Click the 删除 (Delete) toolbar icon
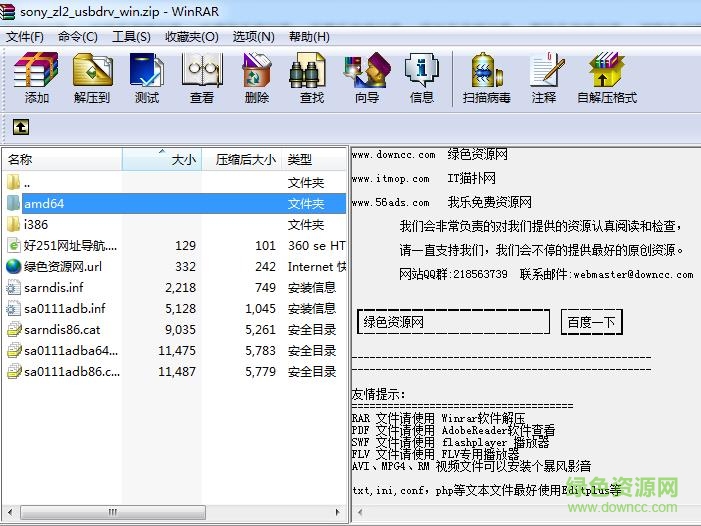Viewport: 701px width, 526px height. click(x=257, y=78)
